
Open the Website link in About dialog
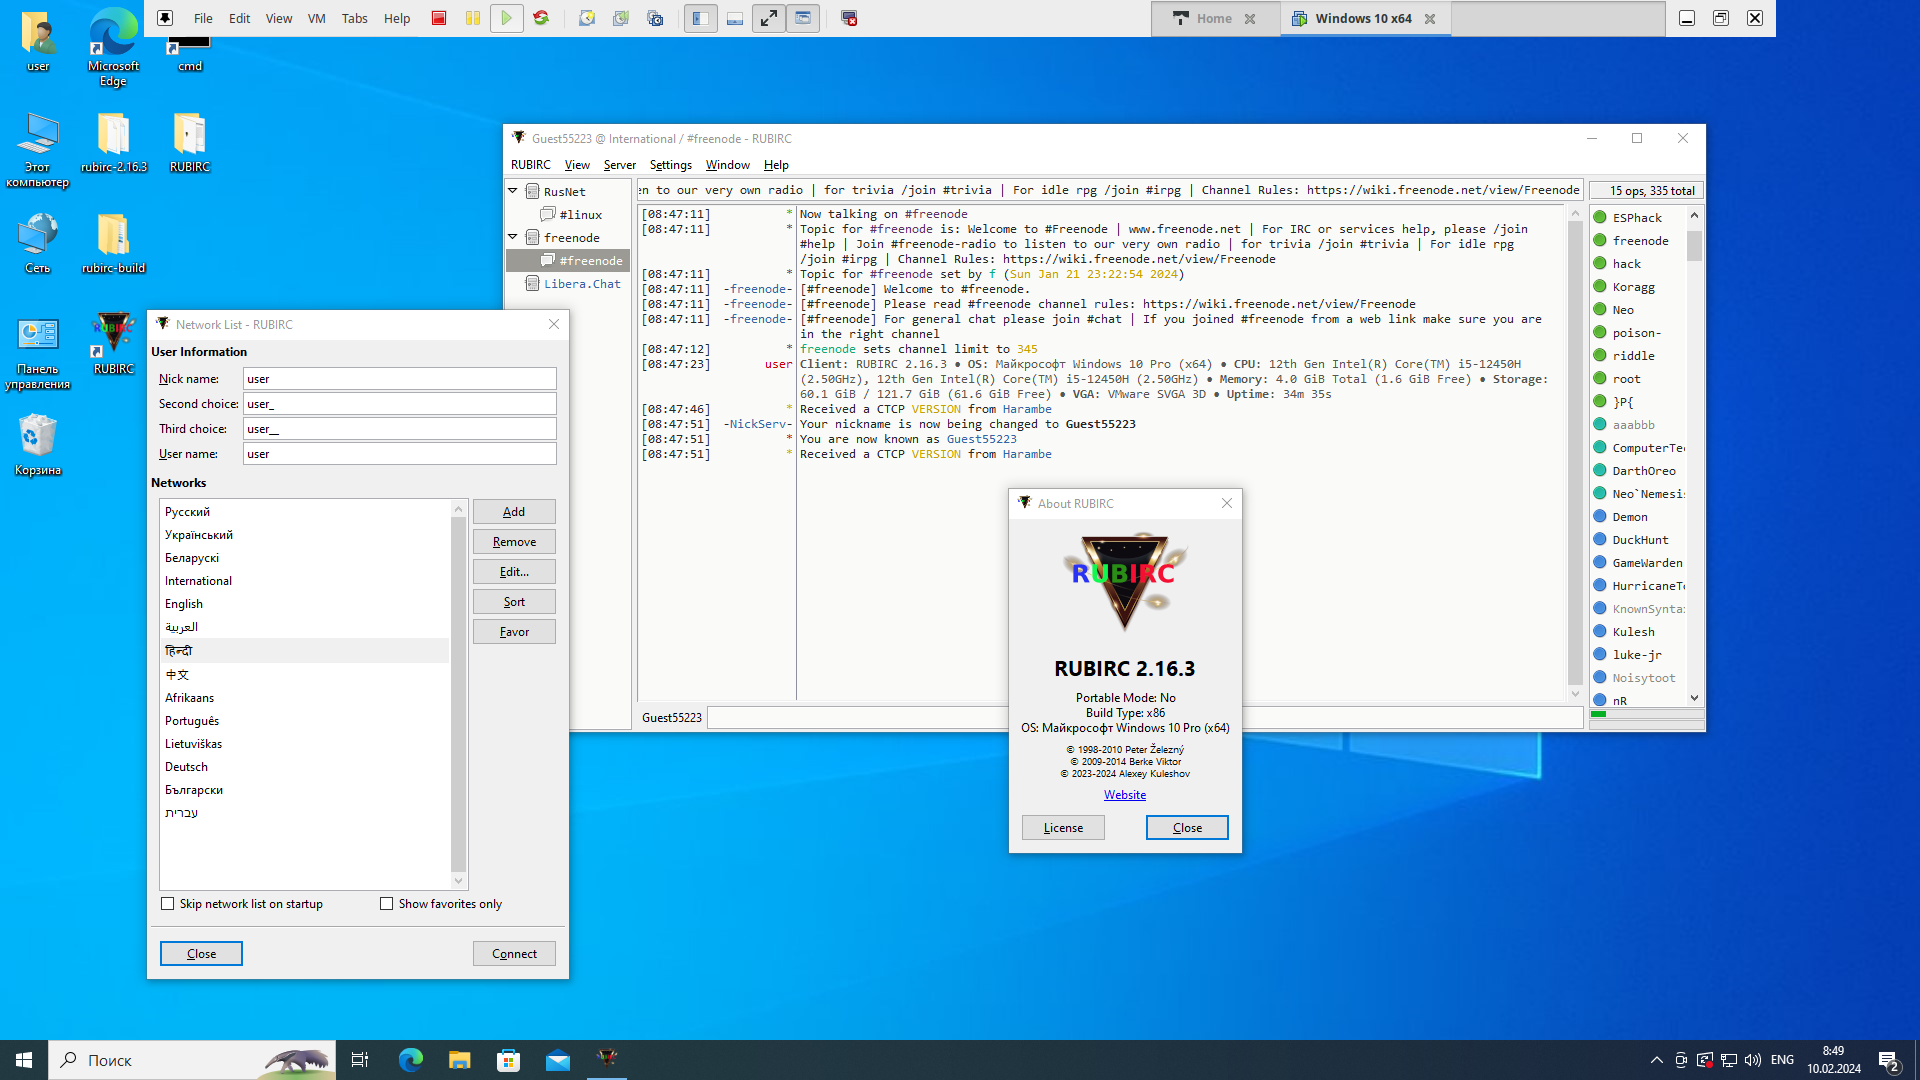(1124, 794)
